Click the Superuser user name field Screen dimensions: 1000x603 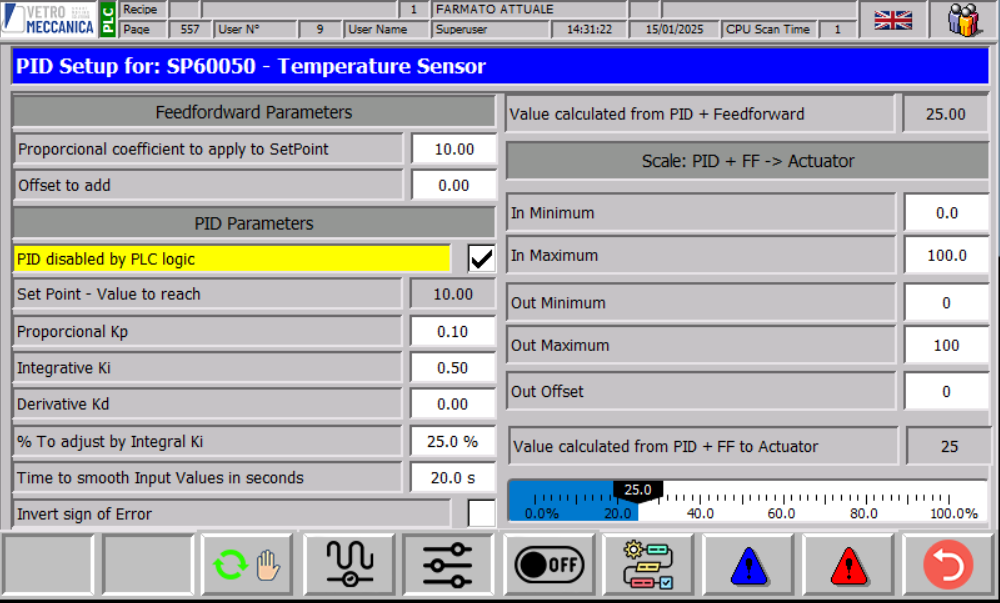[491, 29]
